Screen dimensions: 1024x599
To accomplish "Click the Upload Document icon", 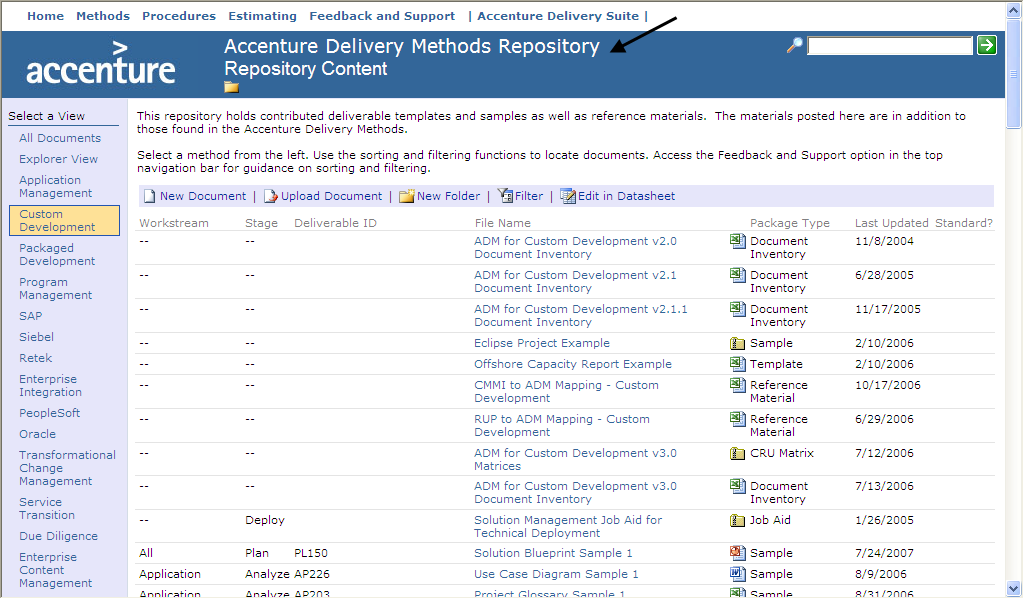I will (x=271, y=196).
